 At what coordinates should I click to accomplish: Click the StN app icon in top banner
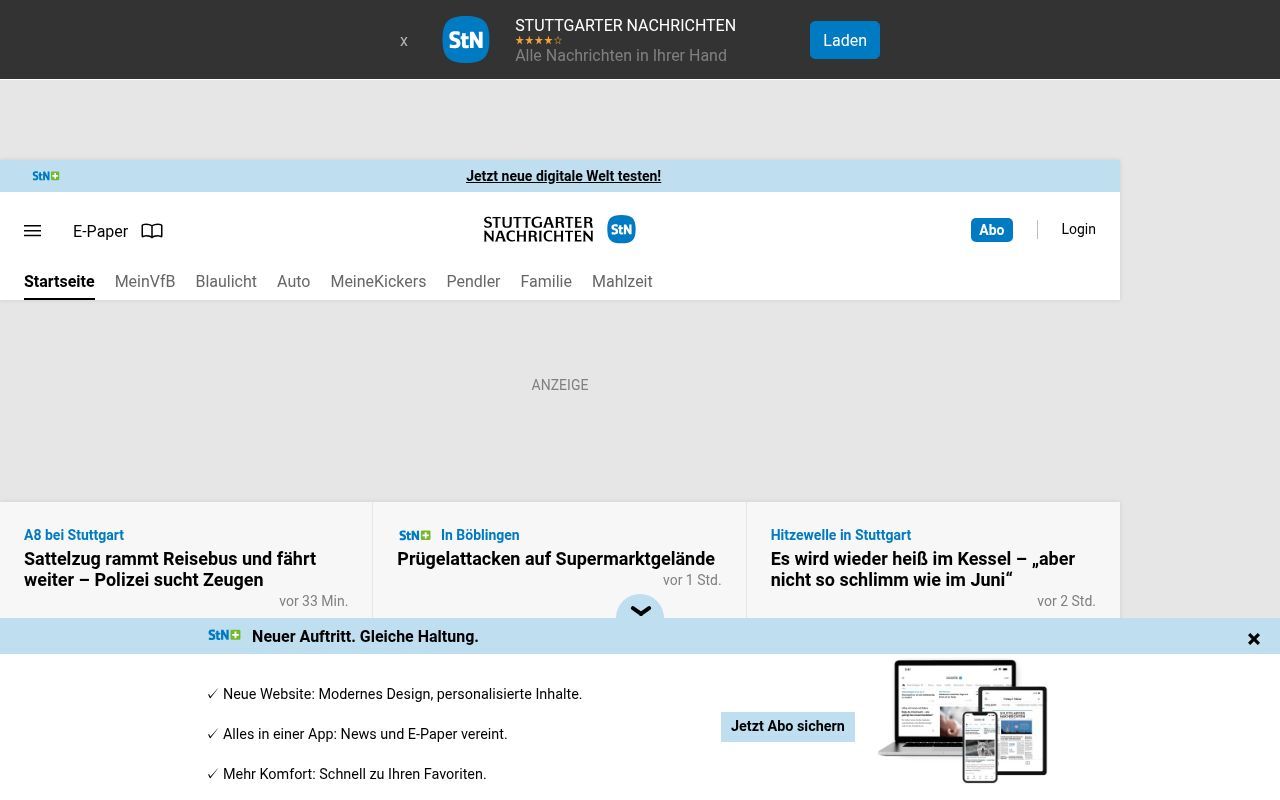point(466,40)
